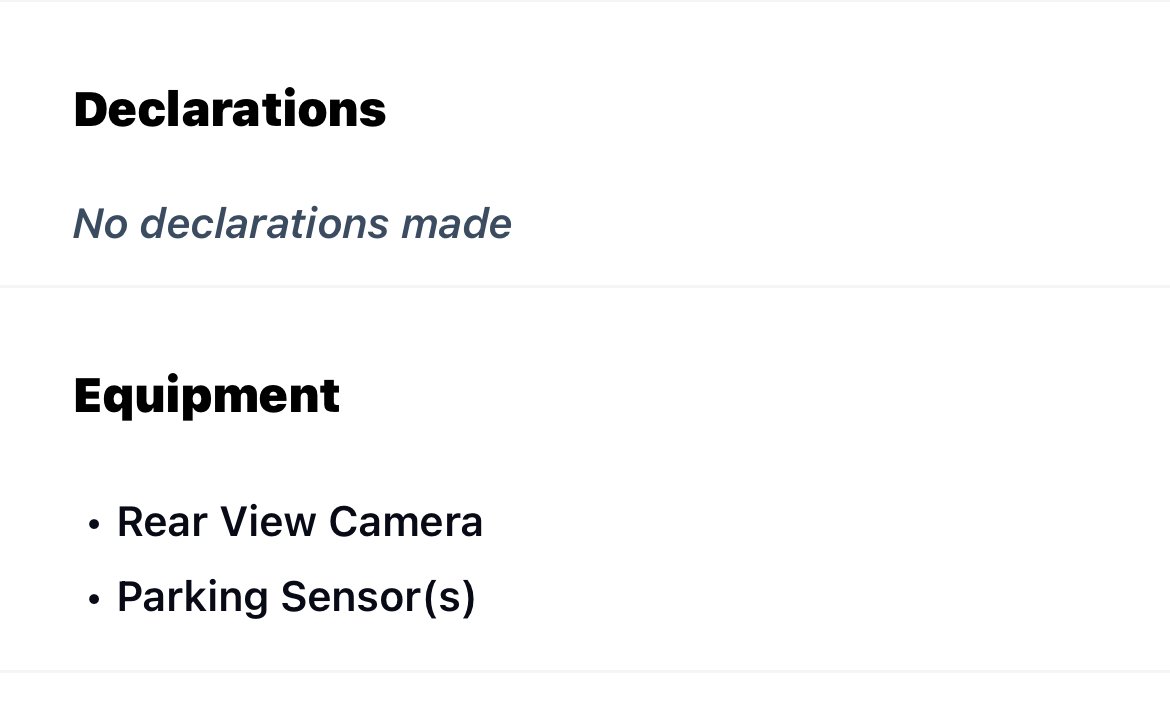Click the word 'View' in equipment list

coord(268,522)
